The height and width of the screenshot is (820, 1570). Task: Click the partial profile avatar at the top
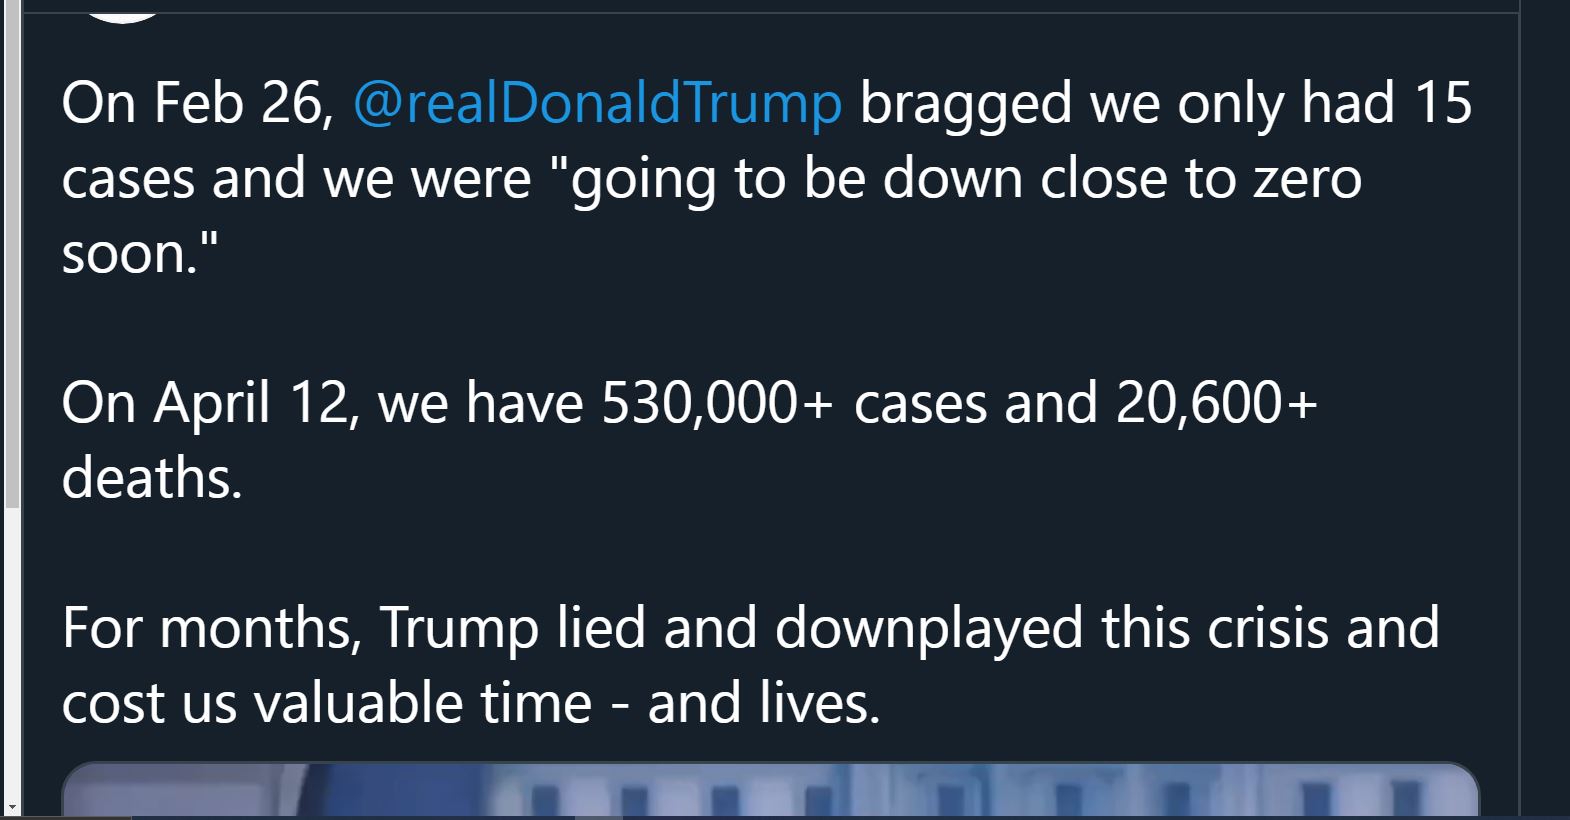pyautogui.click(x=123, y=11)
